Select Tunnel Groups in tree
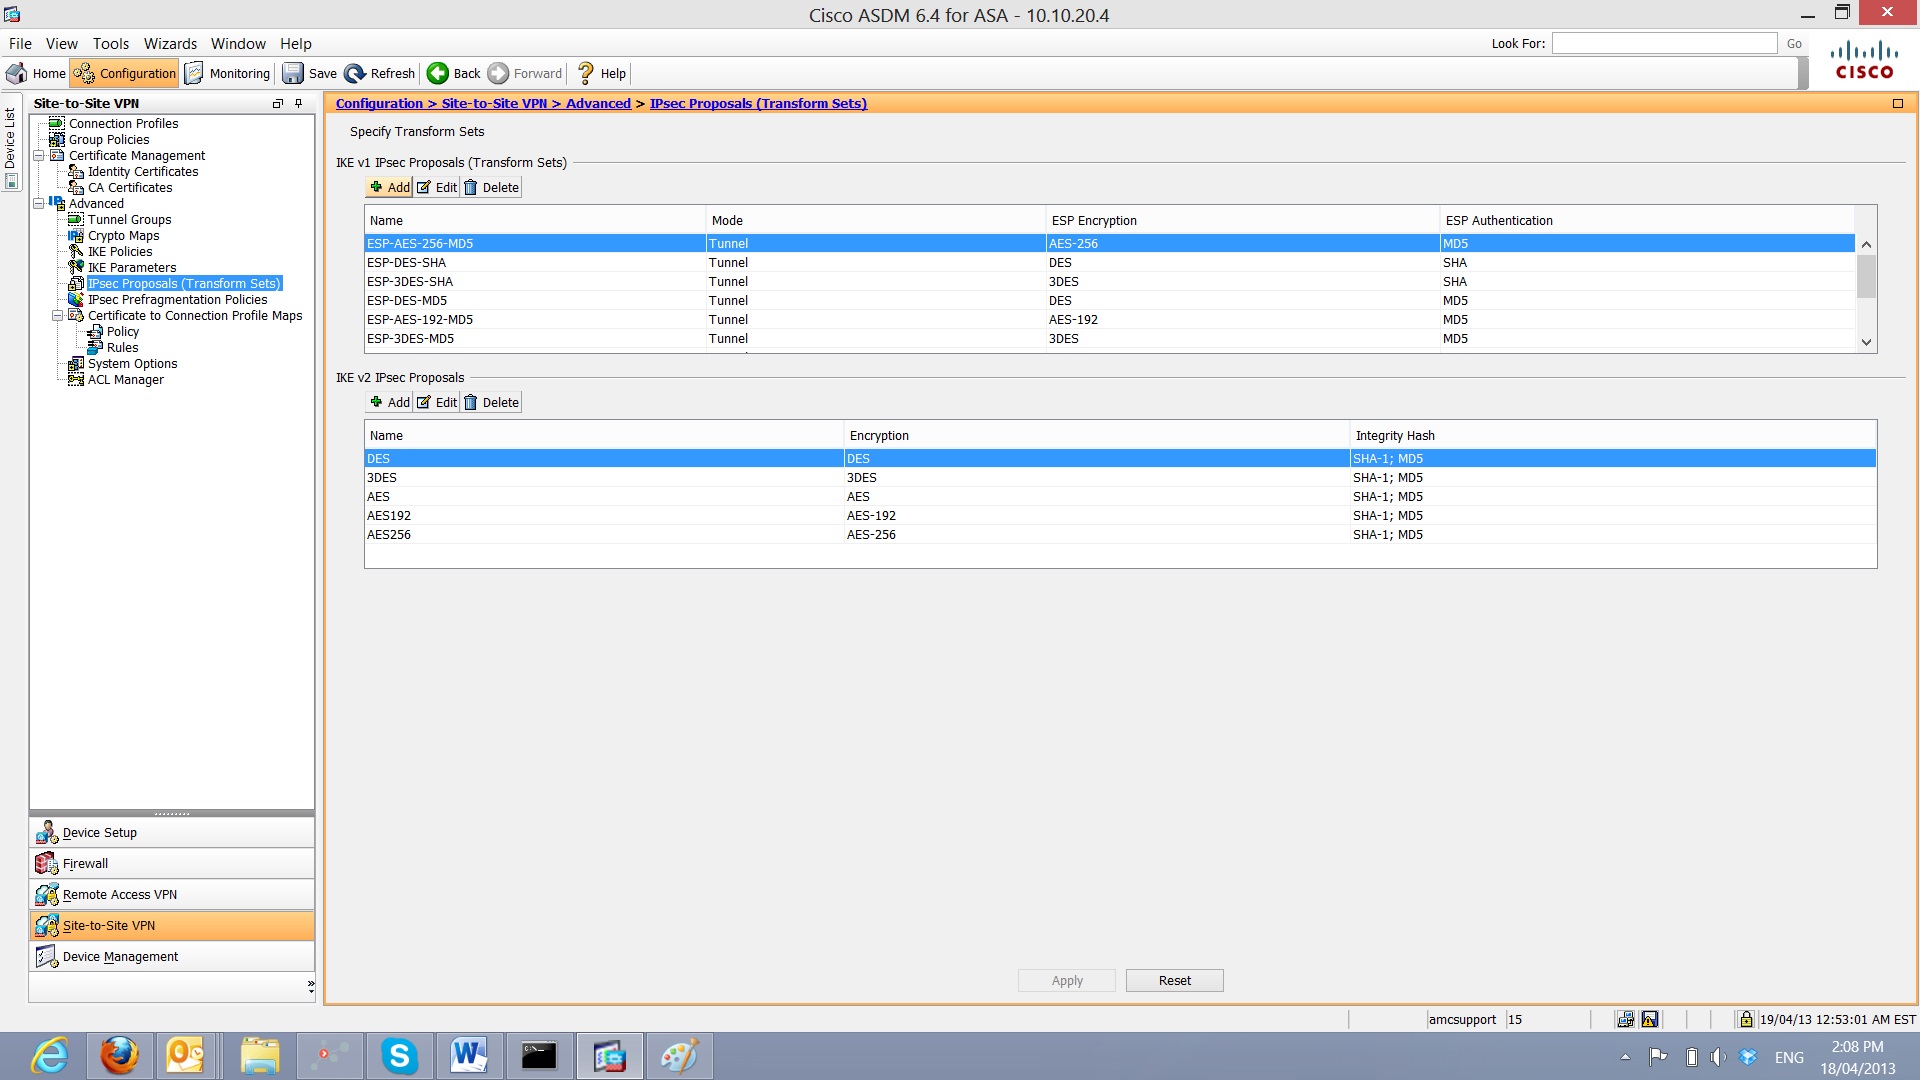This screenshot has height=1080, width=1920. (x=129, y=219)
